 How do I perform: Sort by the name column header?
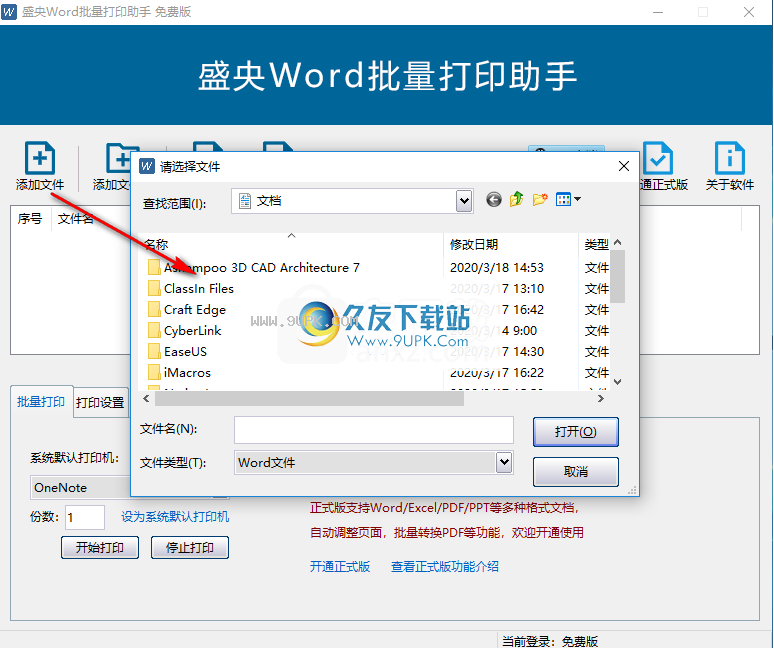click(x=291, y=244)
